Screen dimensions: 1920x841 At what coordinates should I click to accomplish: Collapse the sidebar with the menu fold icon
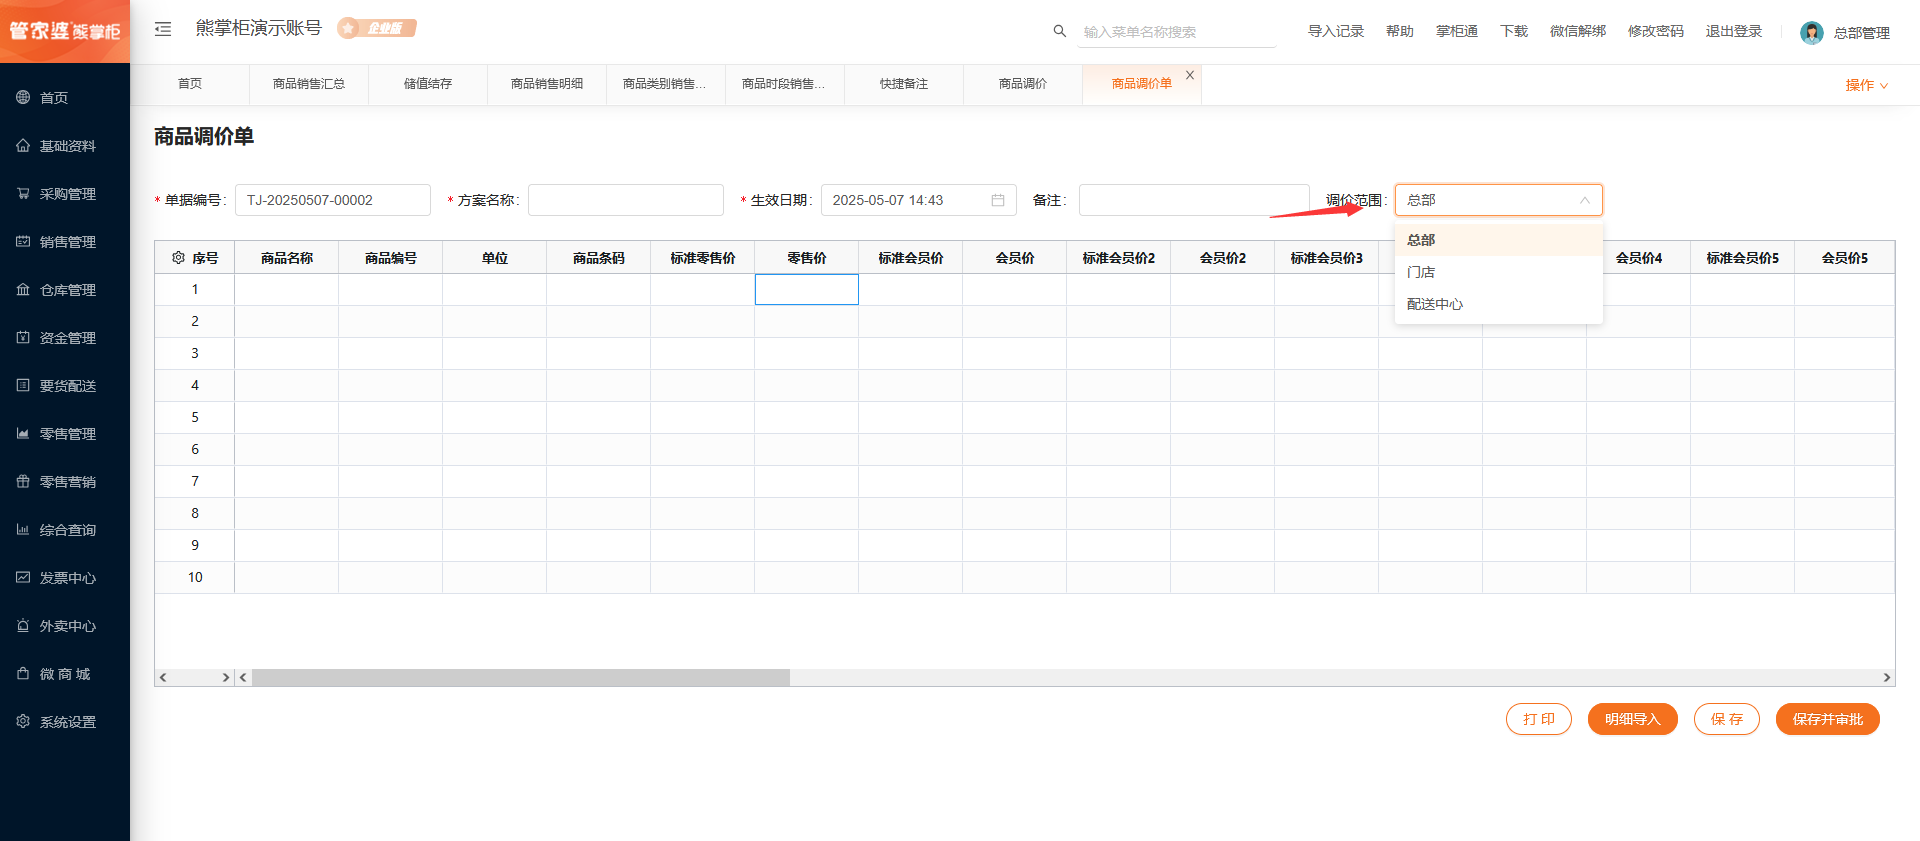pos(163,29)
